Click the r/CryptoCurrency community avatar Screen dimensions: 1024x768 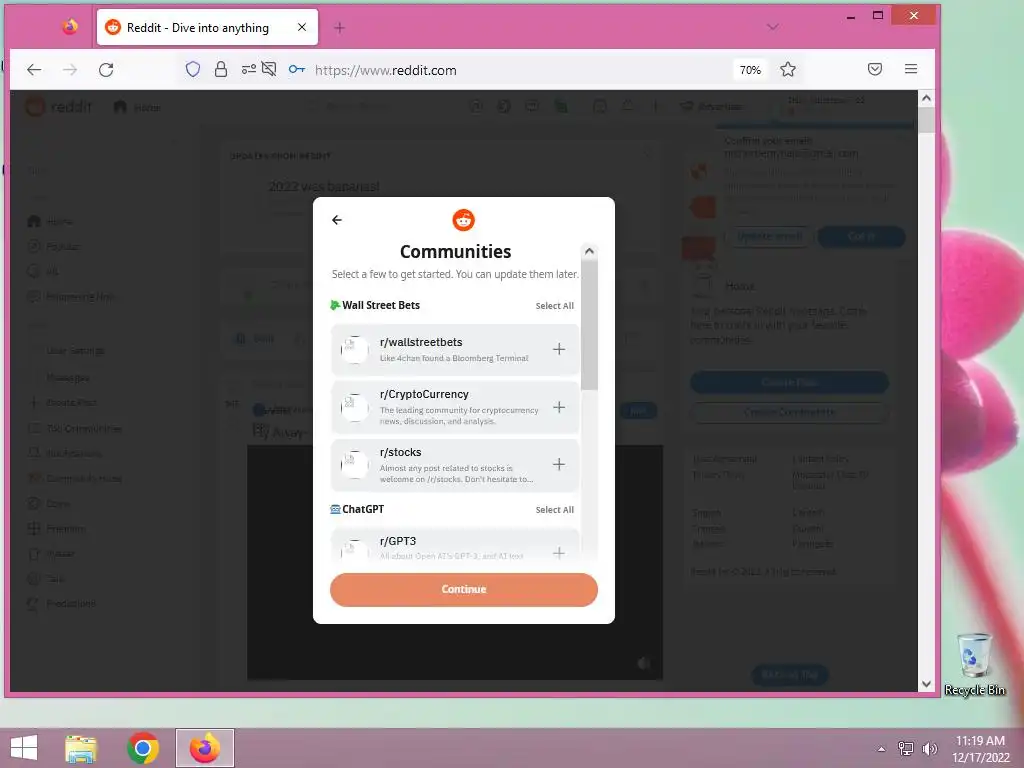pyautogui.click(x=355, y=408)
